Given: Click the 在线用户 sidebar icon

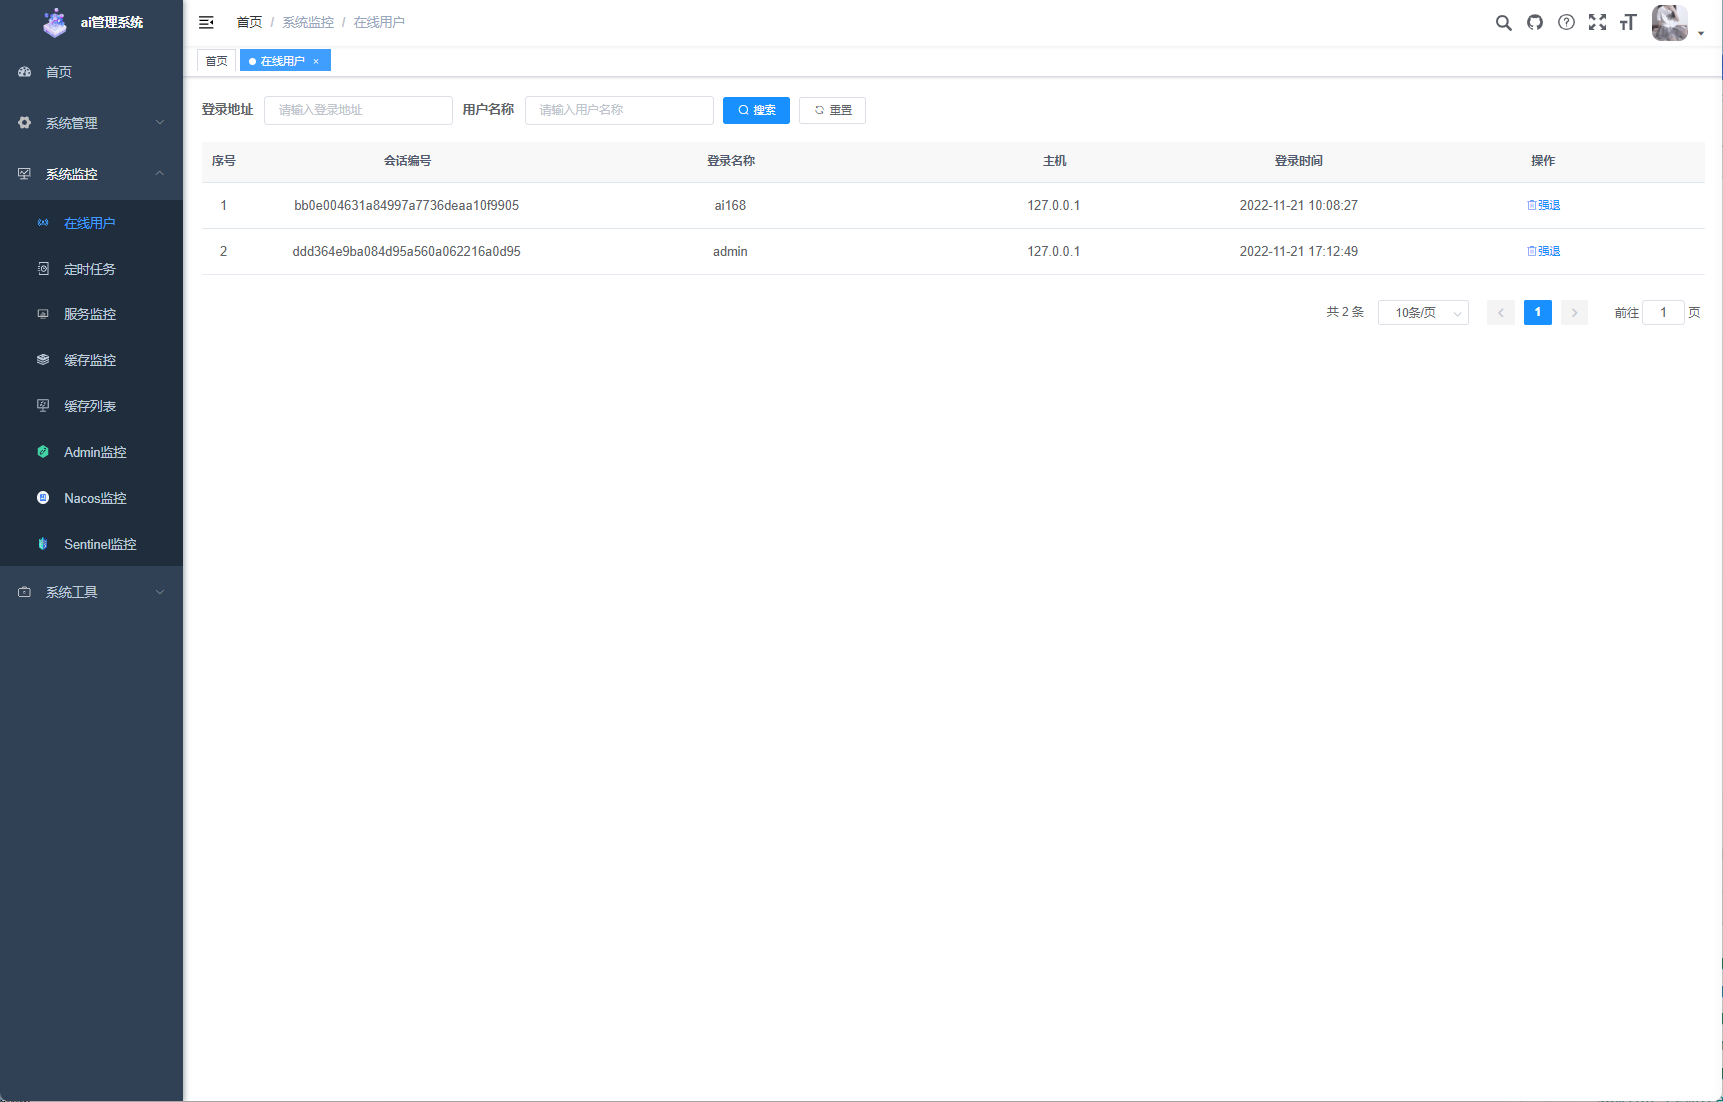Looking at the screenshot, I should click(43, 223).
